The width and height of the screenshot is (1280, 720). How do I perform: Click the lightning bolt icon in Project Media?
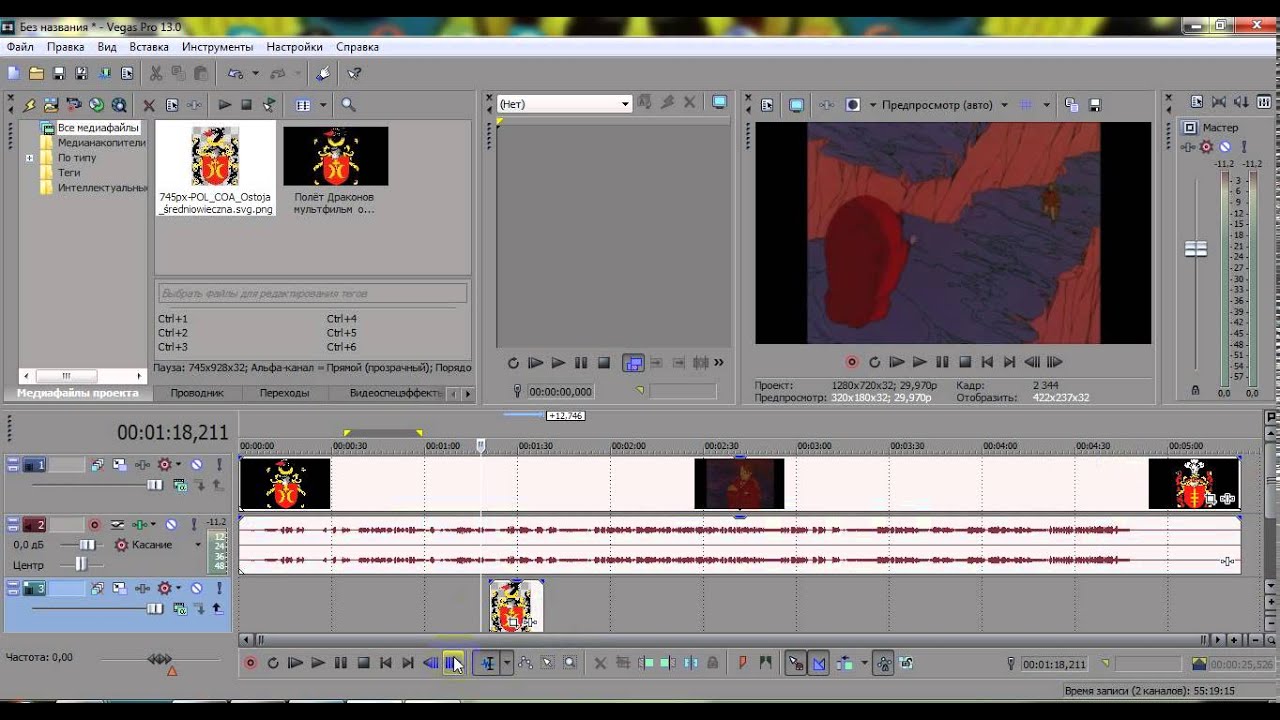pyautogui.click(x=29, y=104)
